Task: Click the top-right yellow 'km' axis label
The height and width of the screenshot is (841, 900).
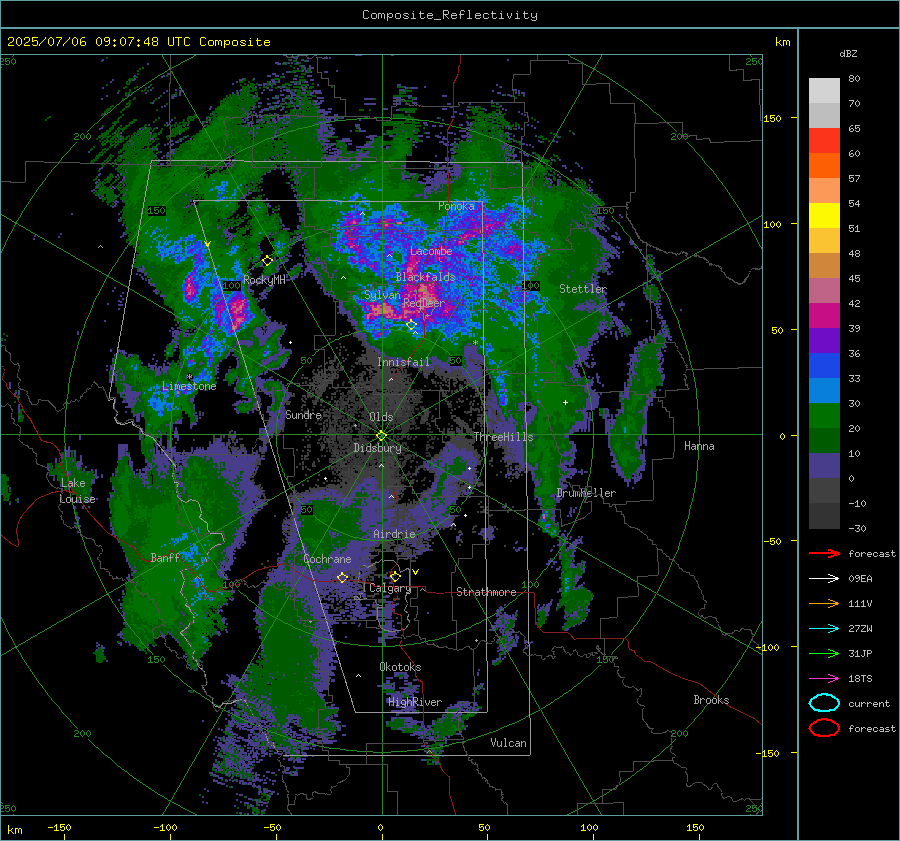Action: pos(783,42)
